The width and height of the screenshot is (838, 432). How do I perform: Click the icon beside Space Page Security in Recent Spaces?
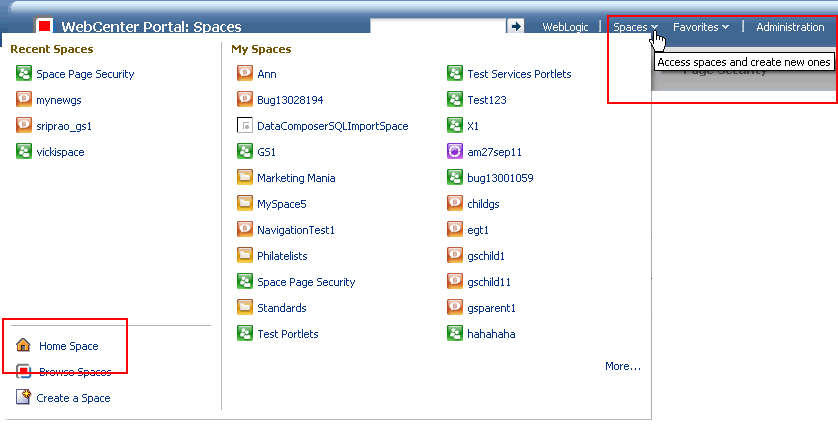(24, 73)
